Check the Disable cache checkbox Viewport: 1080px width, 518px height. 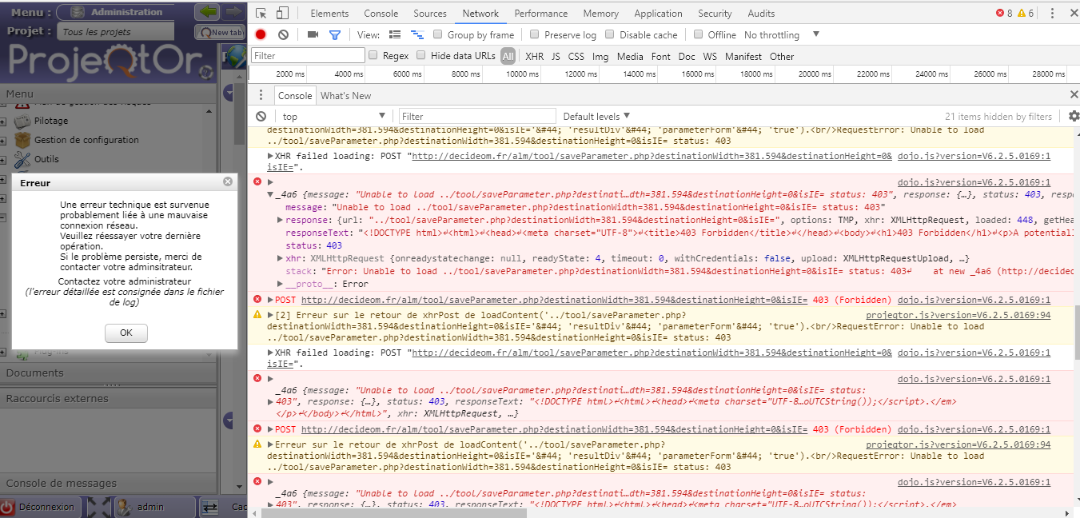(608, 35)
